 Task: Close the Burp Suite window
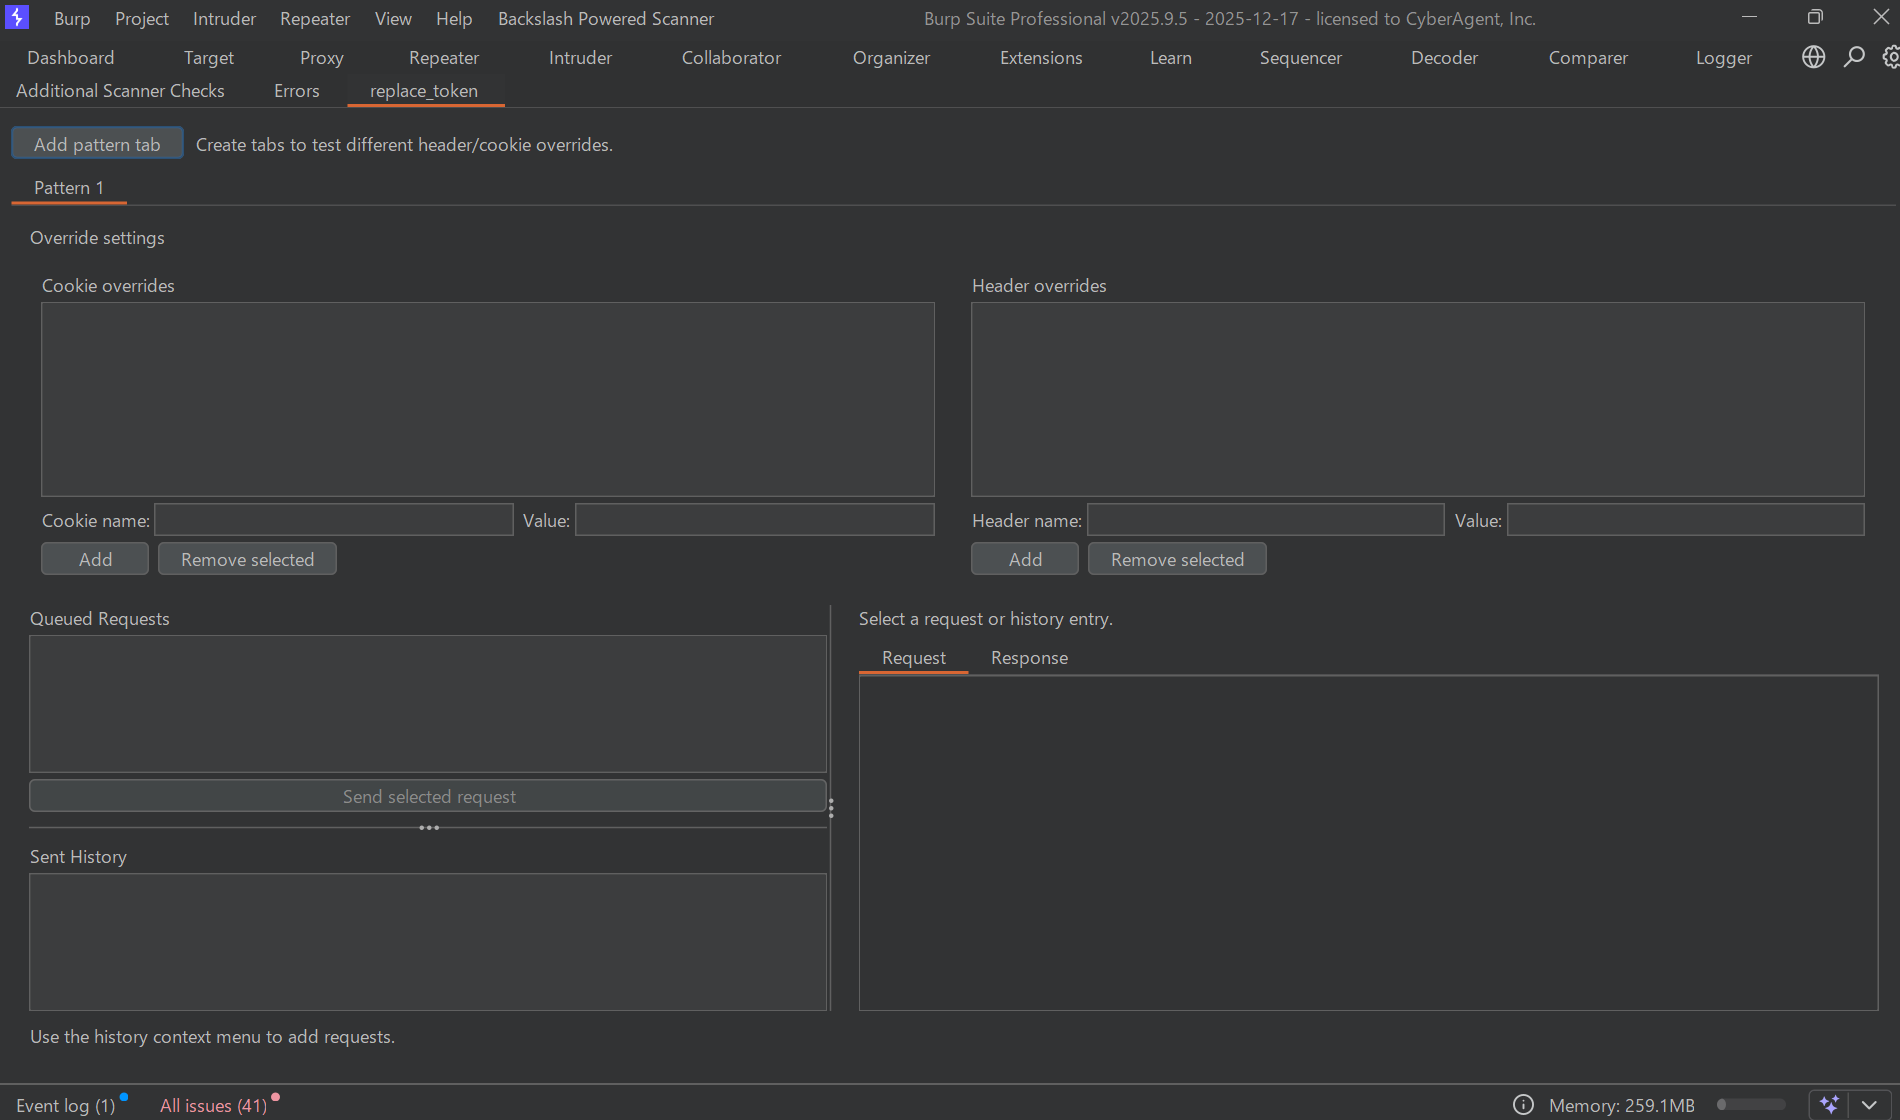click(1880, 17)
